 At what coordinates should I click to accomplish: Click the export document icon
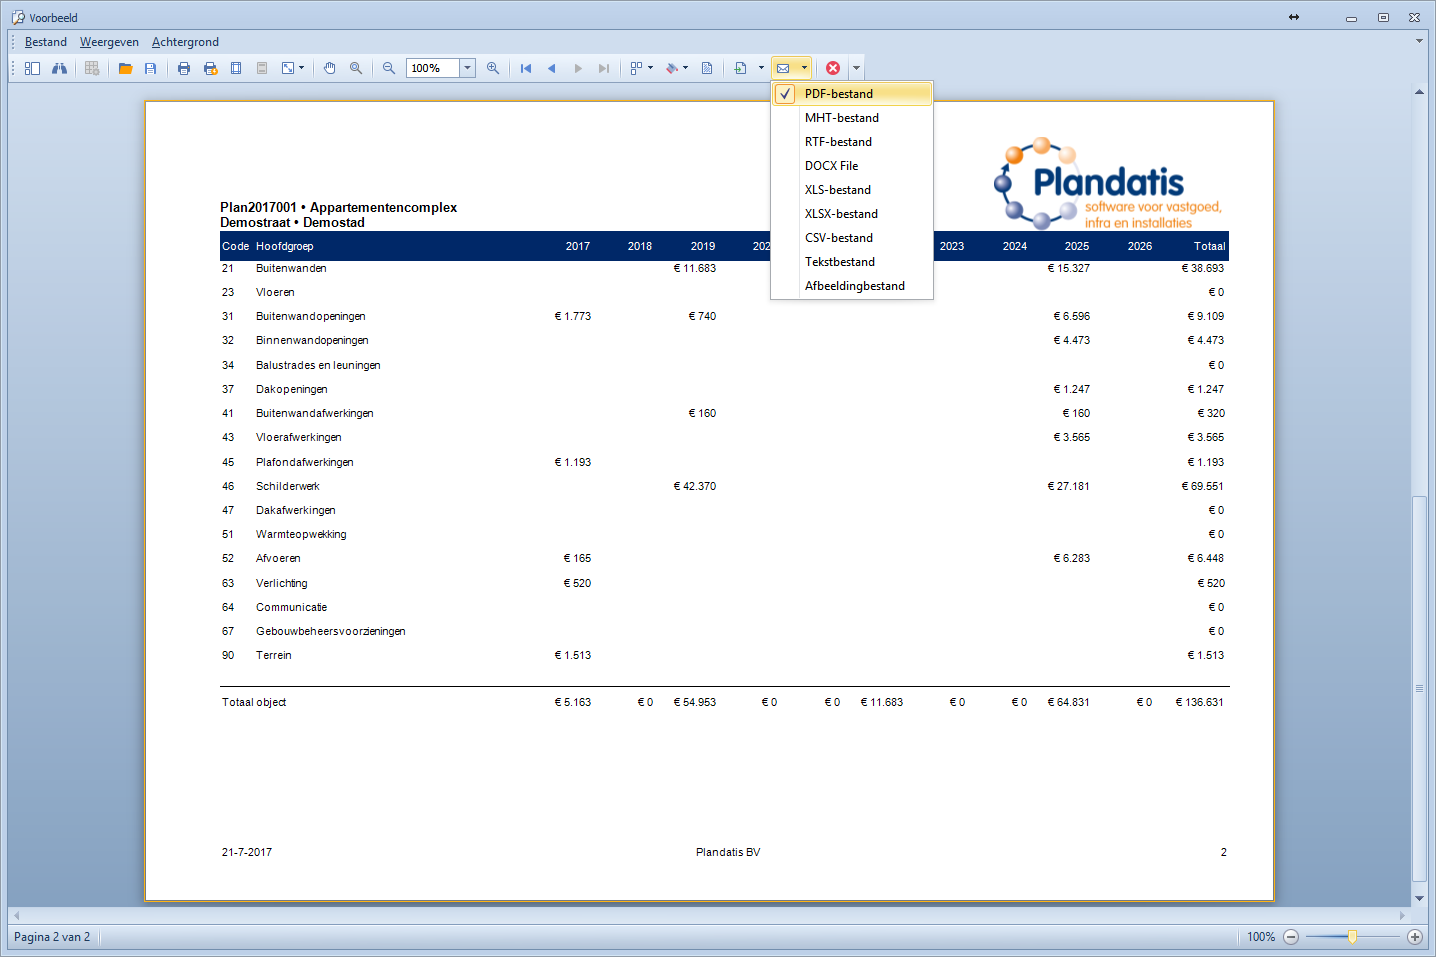pyautogui.click(x=741, y=68)
